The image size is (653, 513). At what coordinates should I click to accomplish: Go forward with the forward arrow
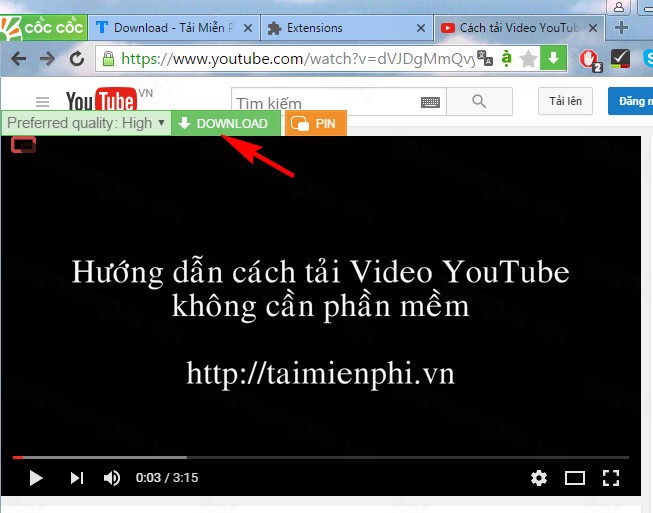[x=47, y=59]
